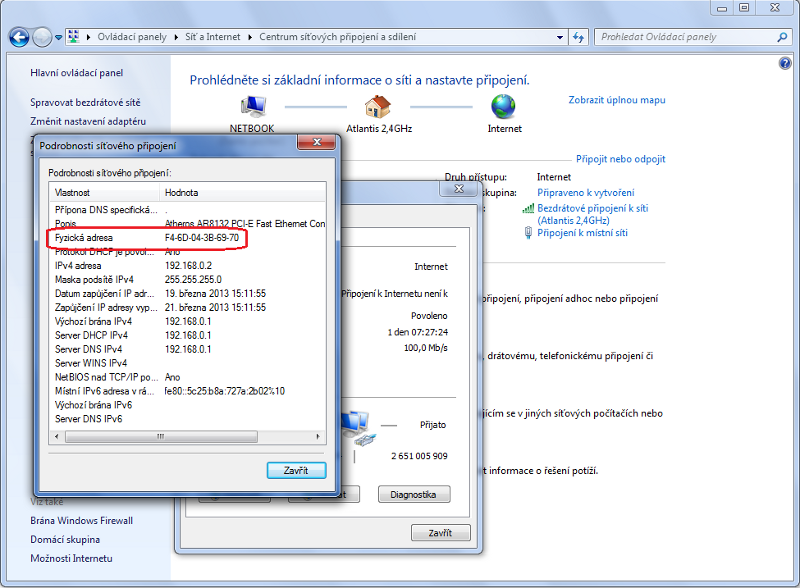Select Ovládací panely breadcrumb
Image resolution: width=800 pixels, height=588 pixels.
tap(132, 37)
